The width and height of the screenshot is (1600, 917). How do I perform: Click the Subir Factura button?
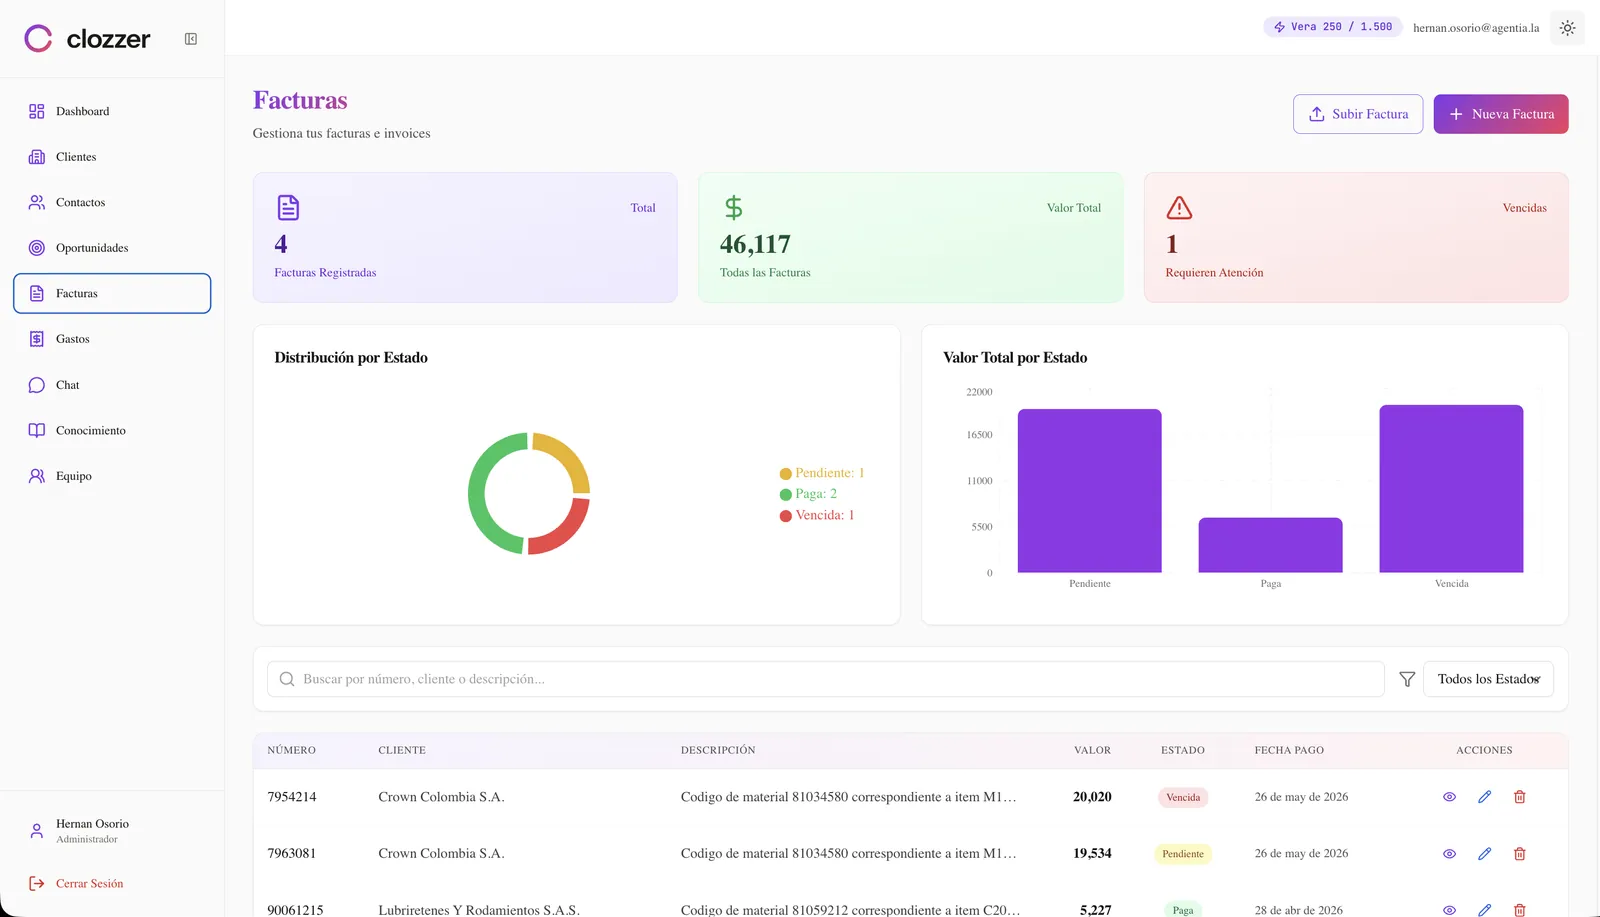(1358, 114)
